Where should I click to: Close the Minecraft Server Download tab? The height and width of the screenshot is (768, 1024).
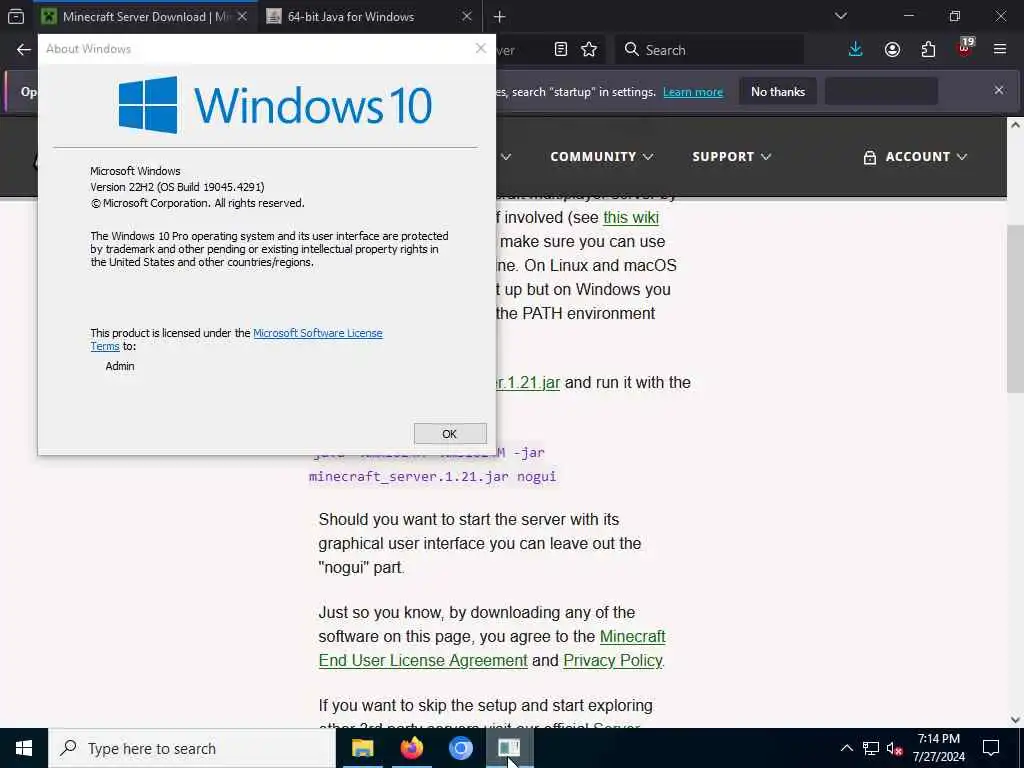242,16
